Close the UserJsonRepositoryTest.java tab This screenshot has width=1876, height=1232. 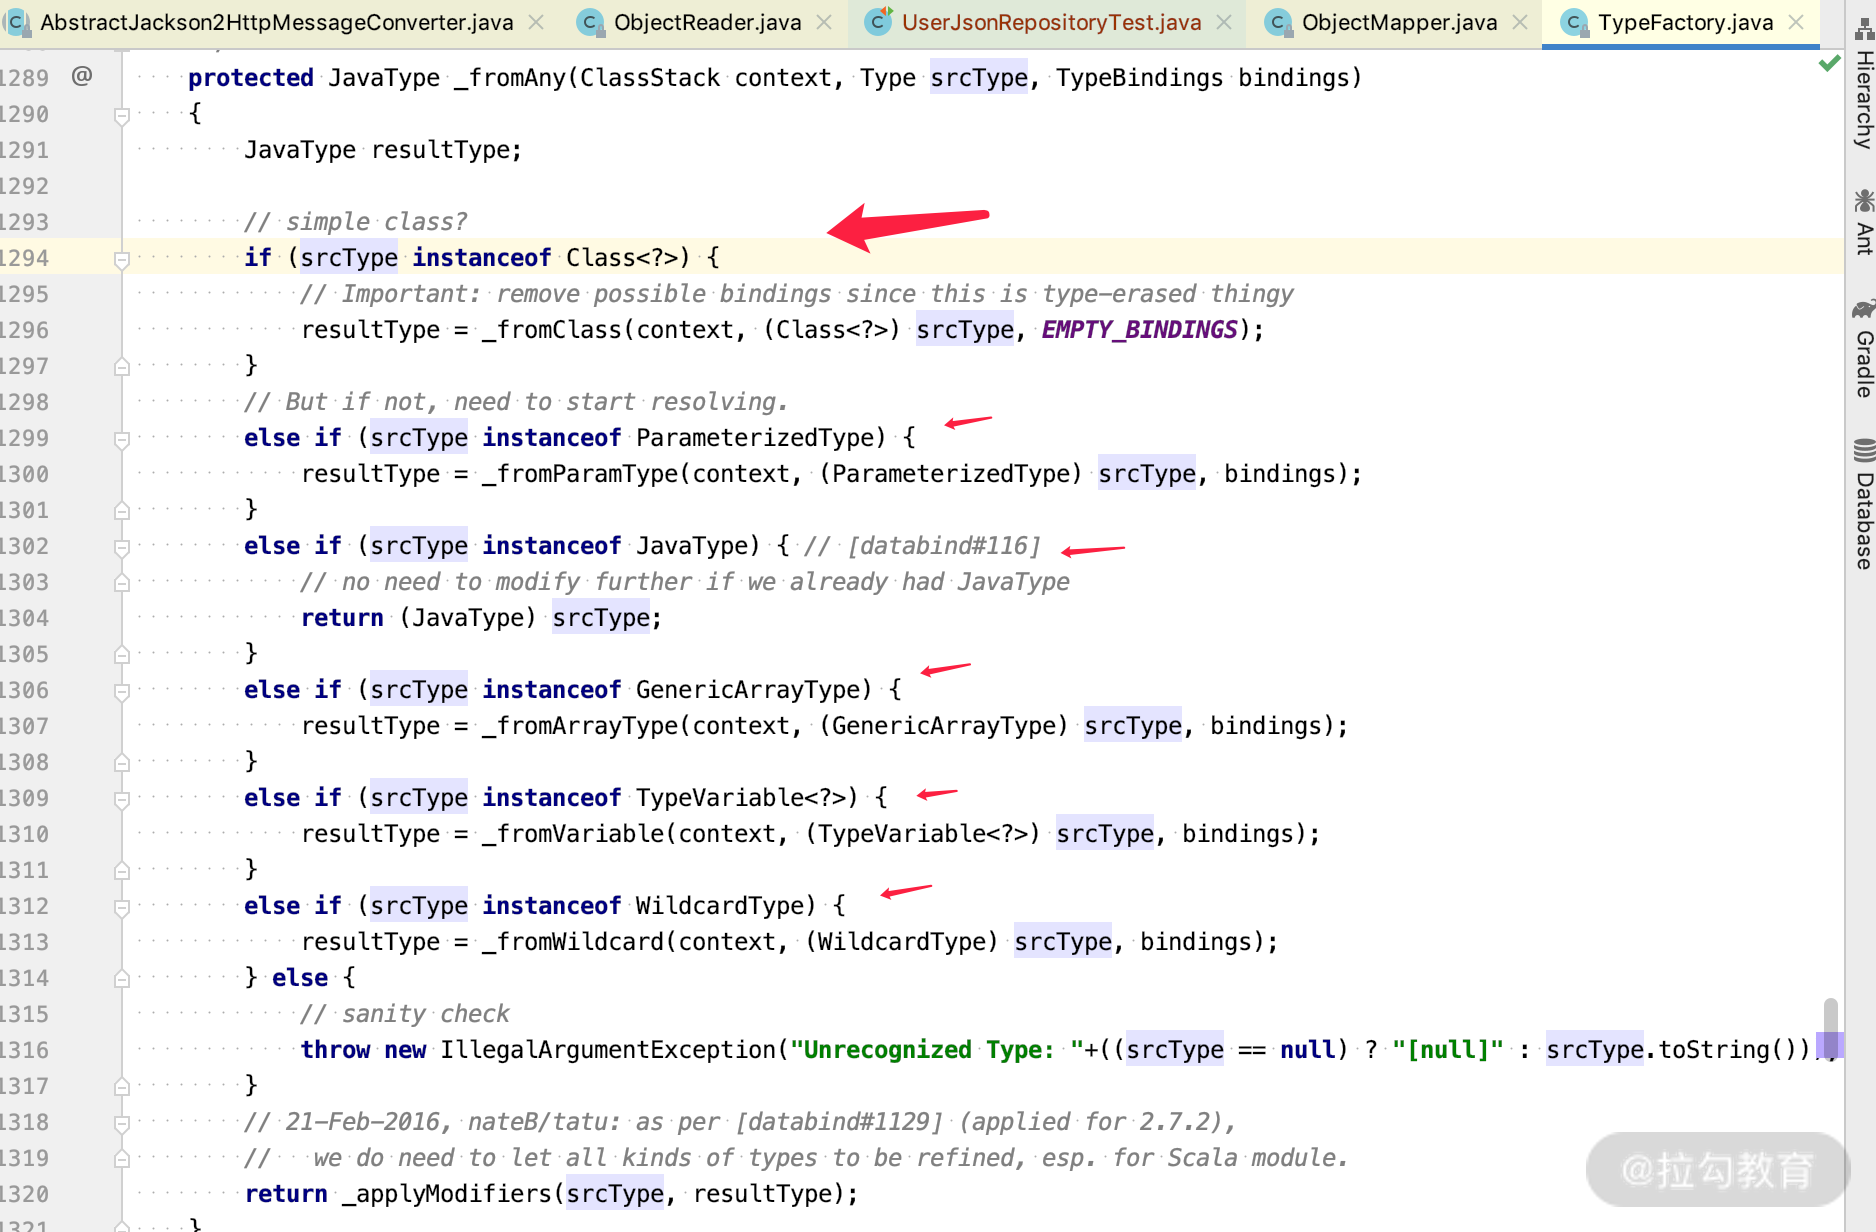coord(1224,21)
